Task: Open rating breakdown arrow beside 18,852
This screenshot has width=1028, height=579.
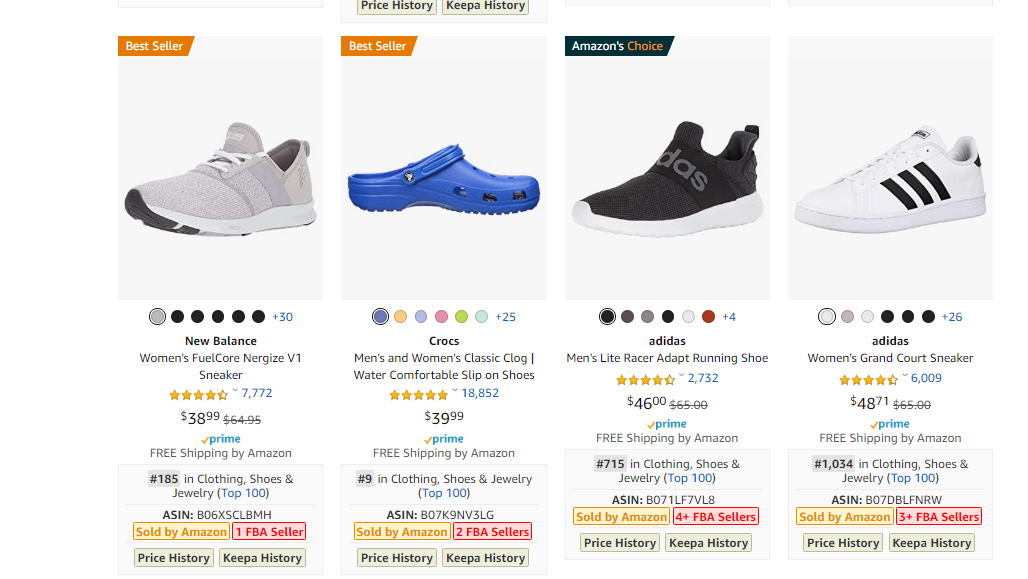Action: [455, 391]
